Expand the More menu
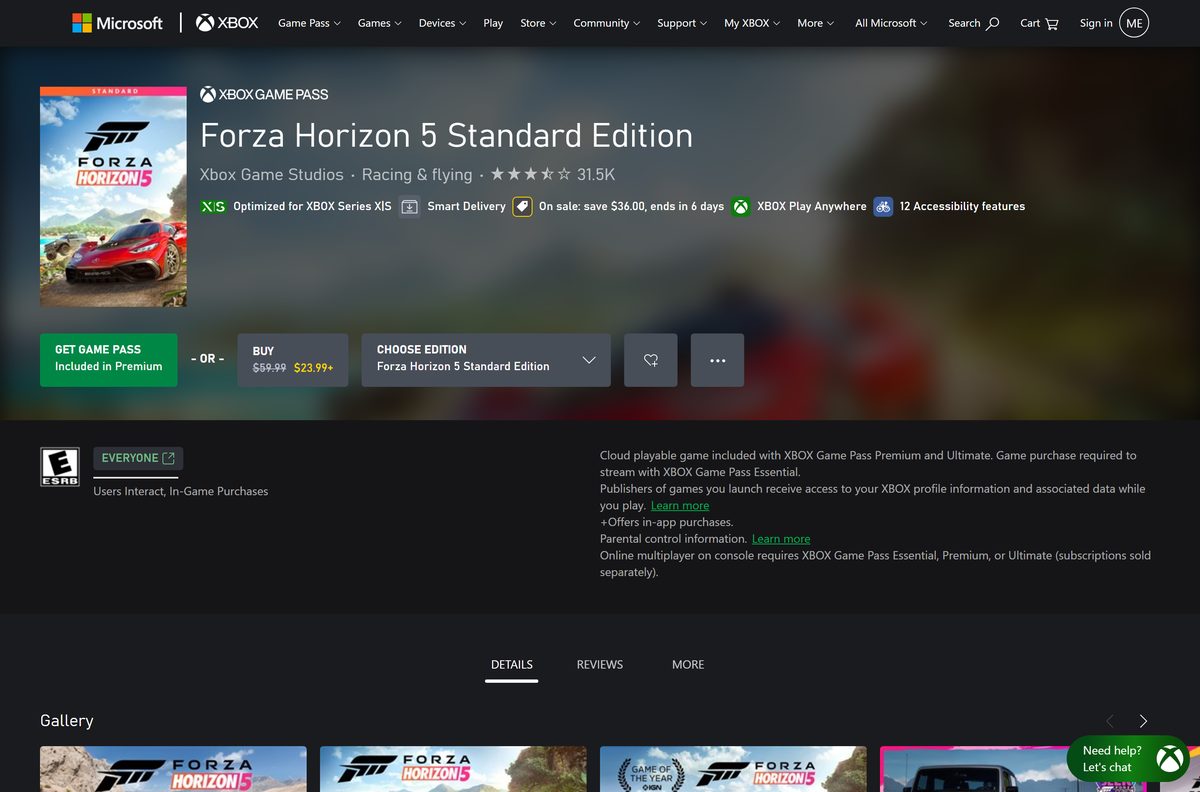This screenshot has width=1200, height=792. [x=816, y=23]
